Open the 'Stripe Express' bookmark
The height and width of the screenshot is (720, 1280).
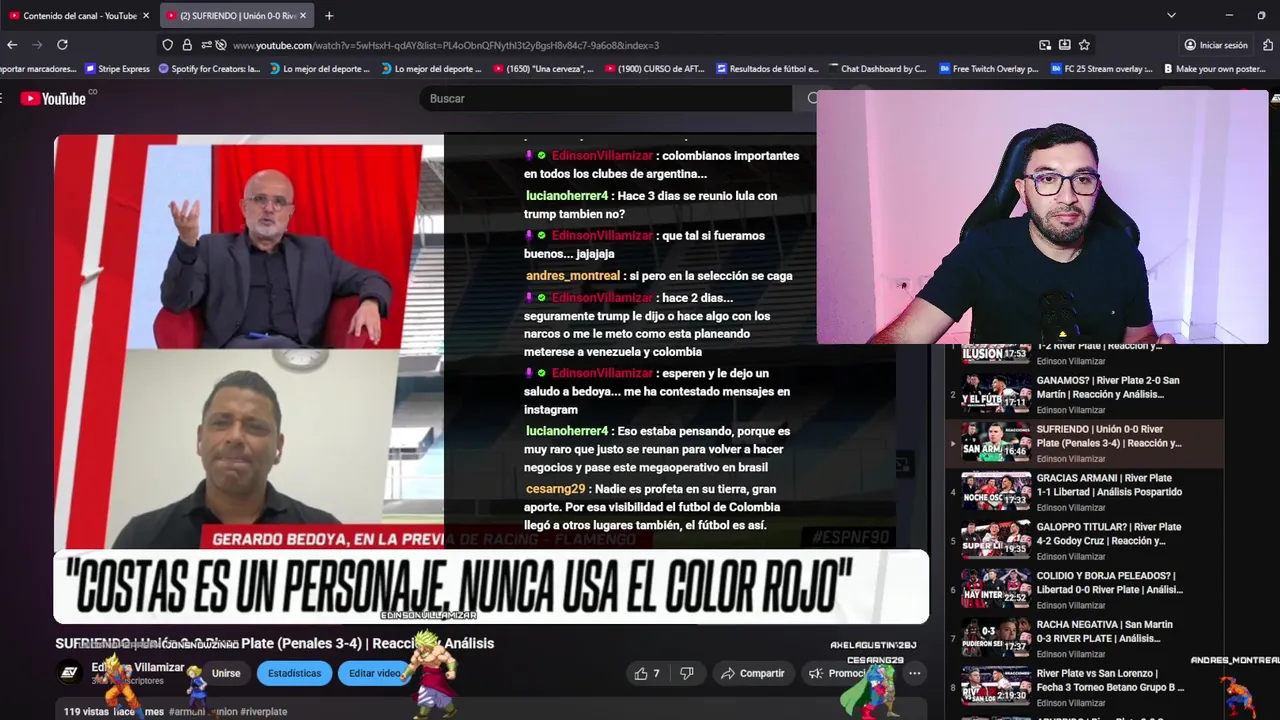coord(117,69)
